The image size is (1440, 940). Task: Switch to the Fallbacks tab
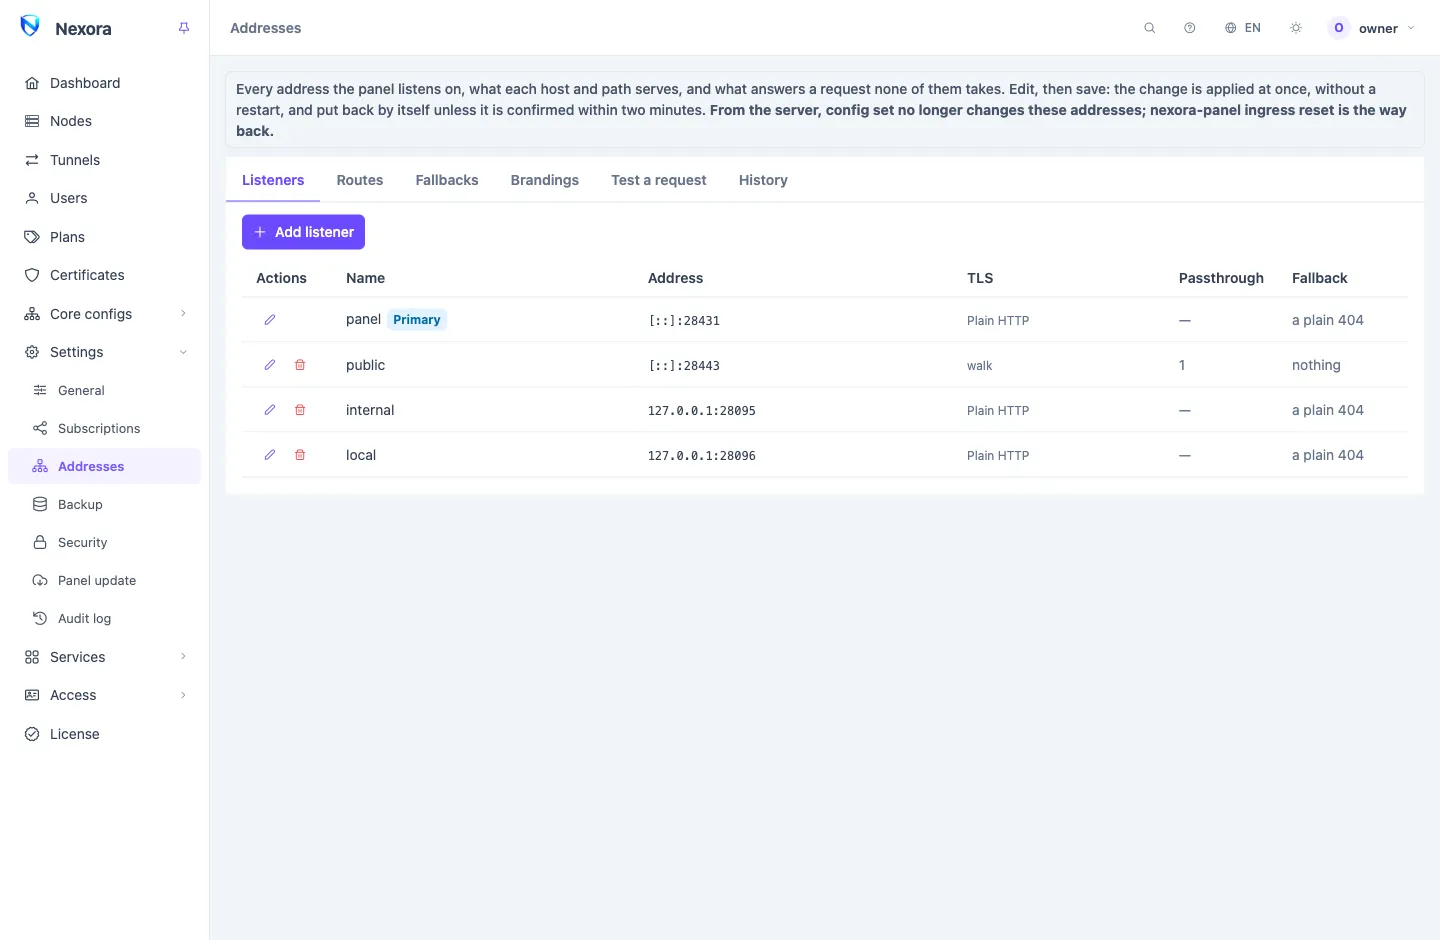[447, 180]
